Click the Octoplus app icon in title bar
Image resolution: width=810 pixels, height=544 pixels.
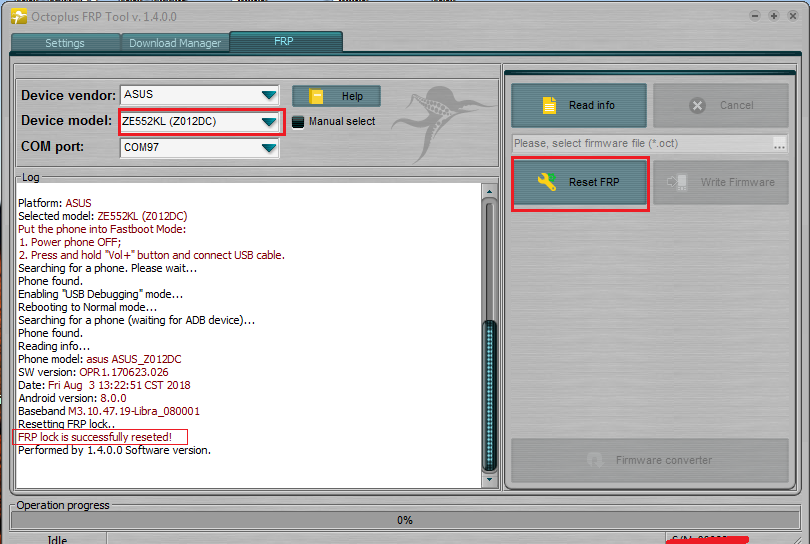pos(19,17)
